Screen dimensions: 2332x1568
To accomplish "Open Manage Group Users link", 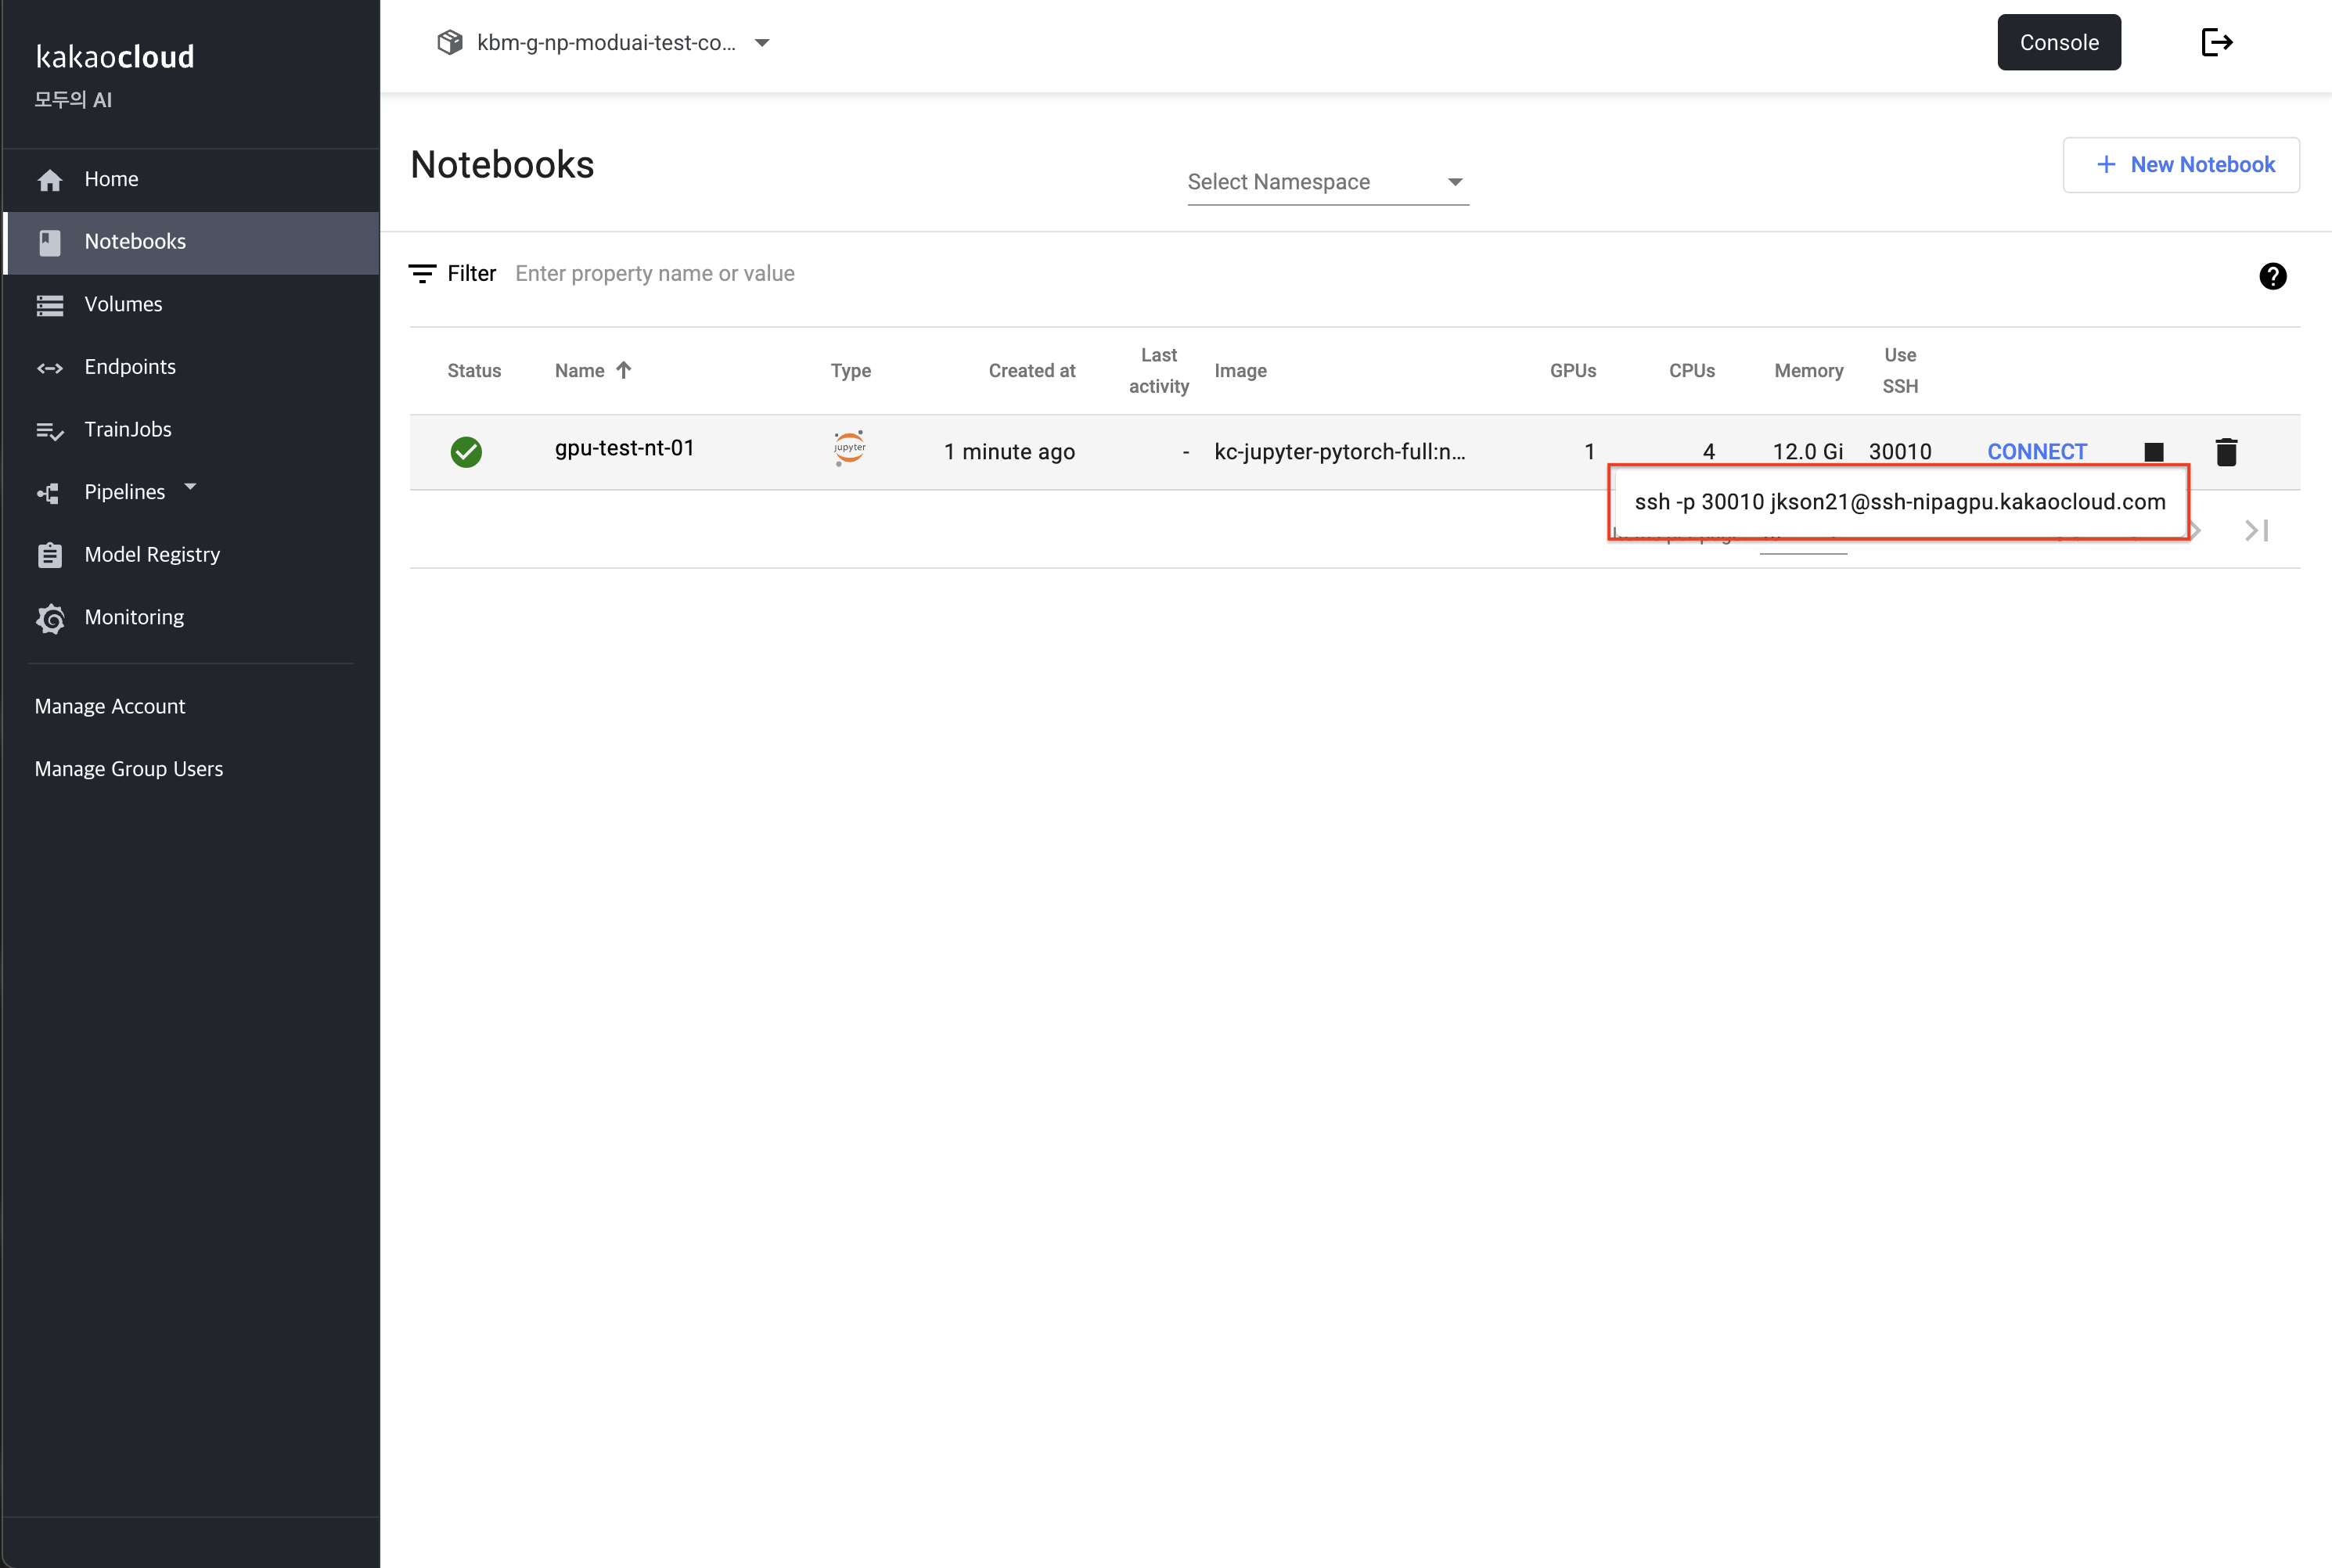I will pyautogui.click(x=129, y=769).
